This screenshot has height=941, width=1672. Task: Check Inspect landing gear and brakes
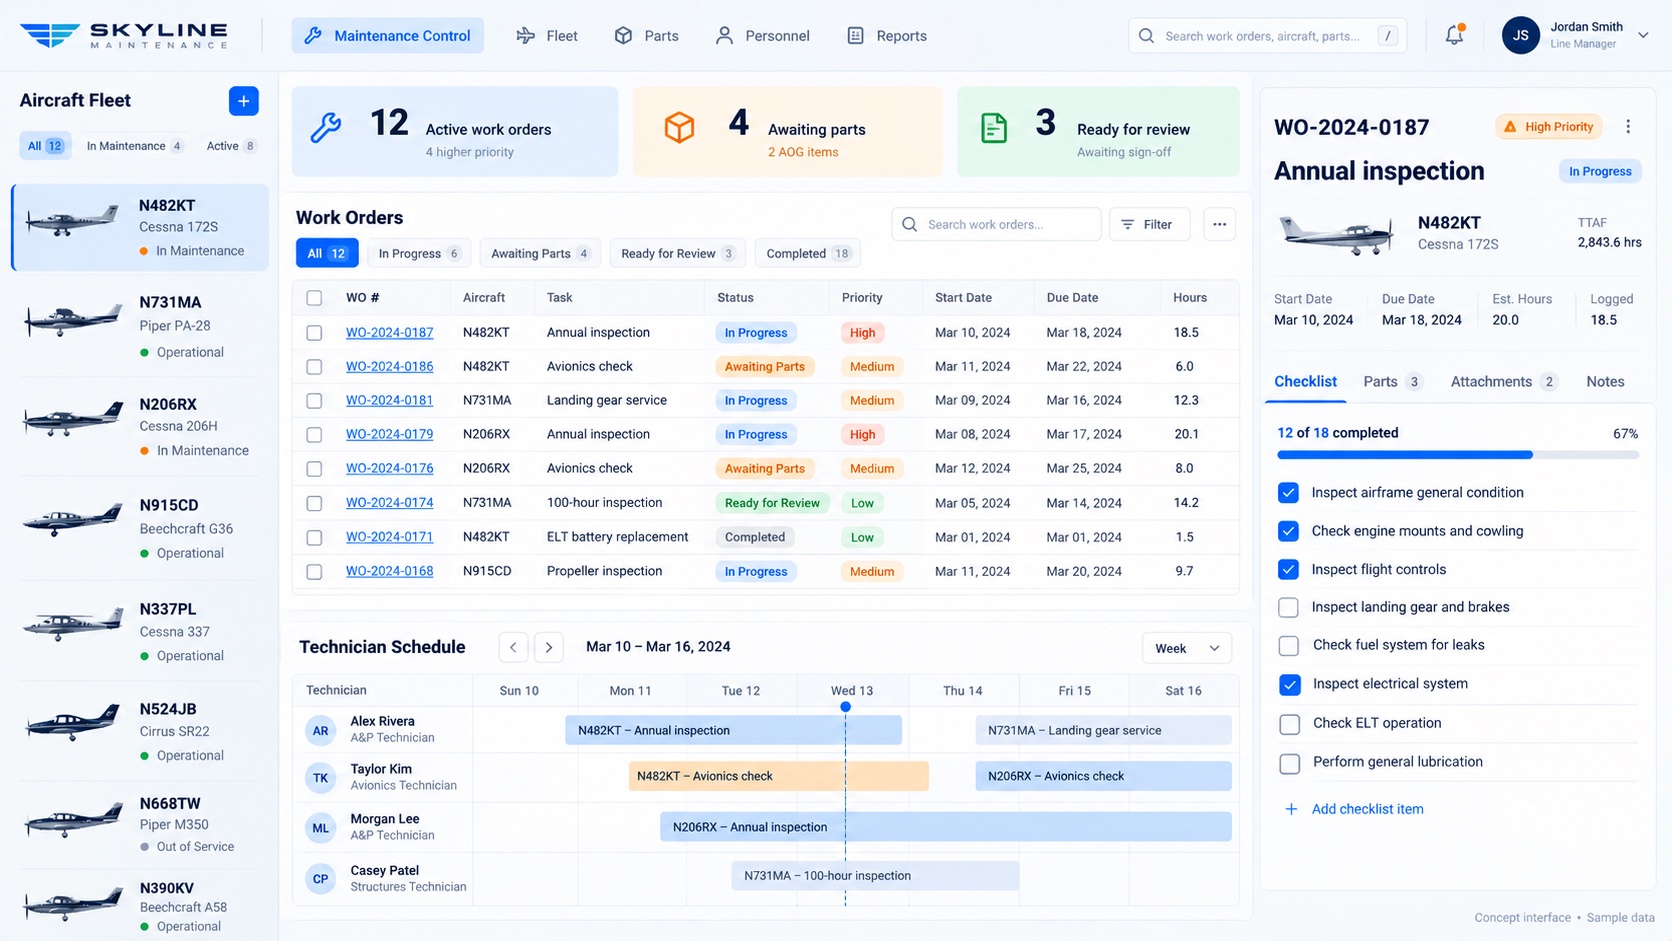(x=1288, y=607)
